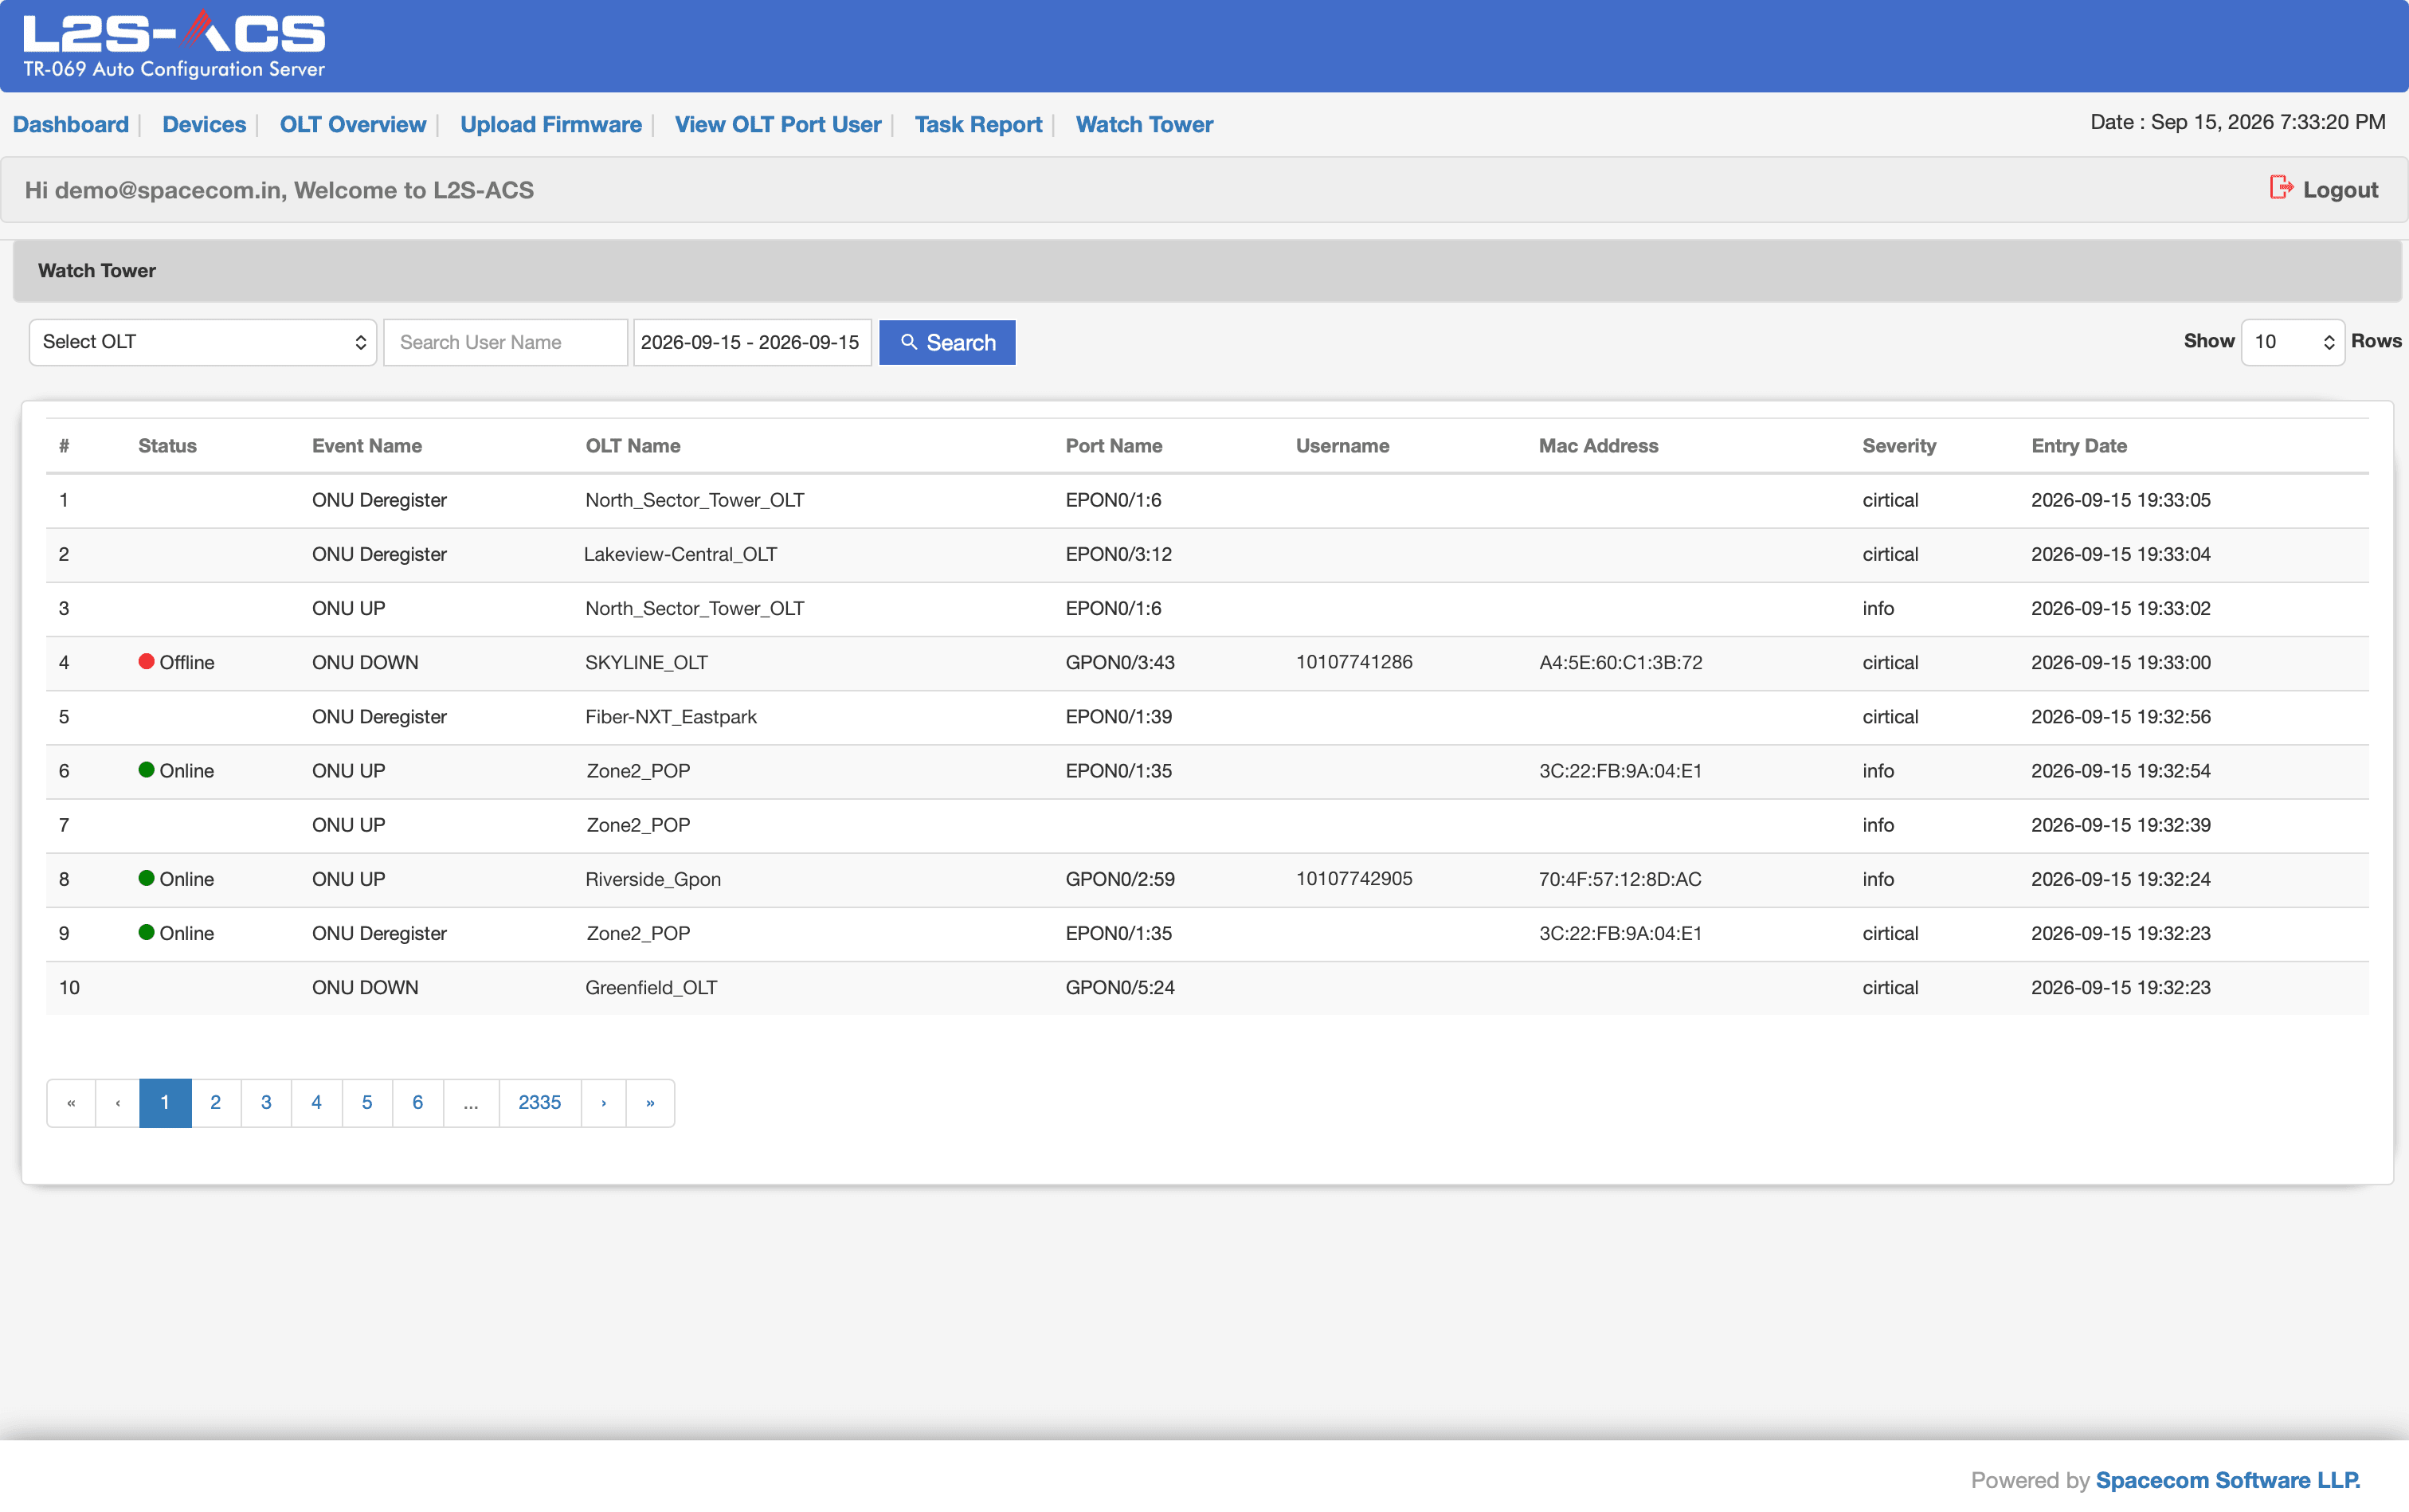Viewport: 2409px width, 1512px height.
Task: Click SKYLINE_OLT cell
Action: (646, 662)
